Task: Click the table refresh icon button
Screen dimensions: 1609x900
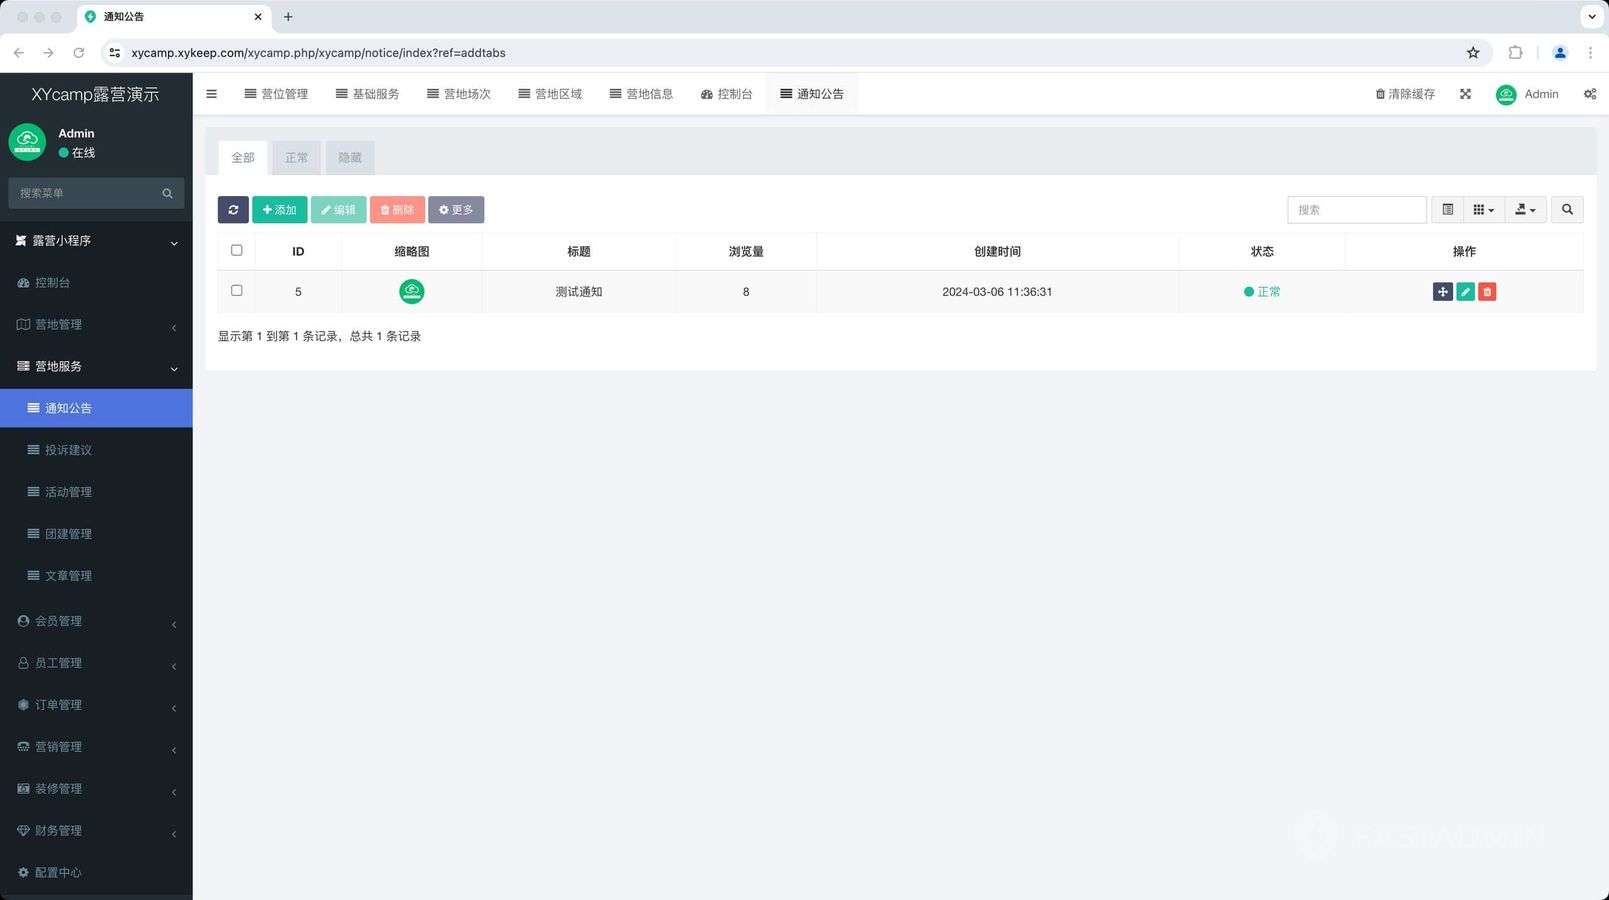Action: pos(233,209)
